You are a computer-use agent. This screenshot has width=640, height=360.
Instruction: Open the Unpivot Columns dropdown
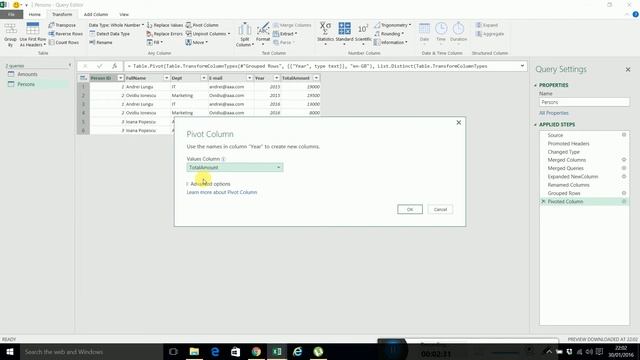click(208, 34)
